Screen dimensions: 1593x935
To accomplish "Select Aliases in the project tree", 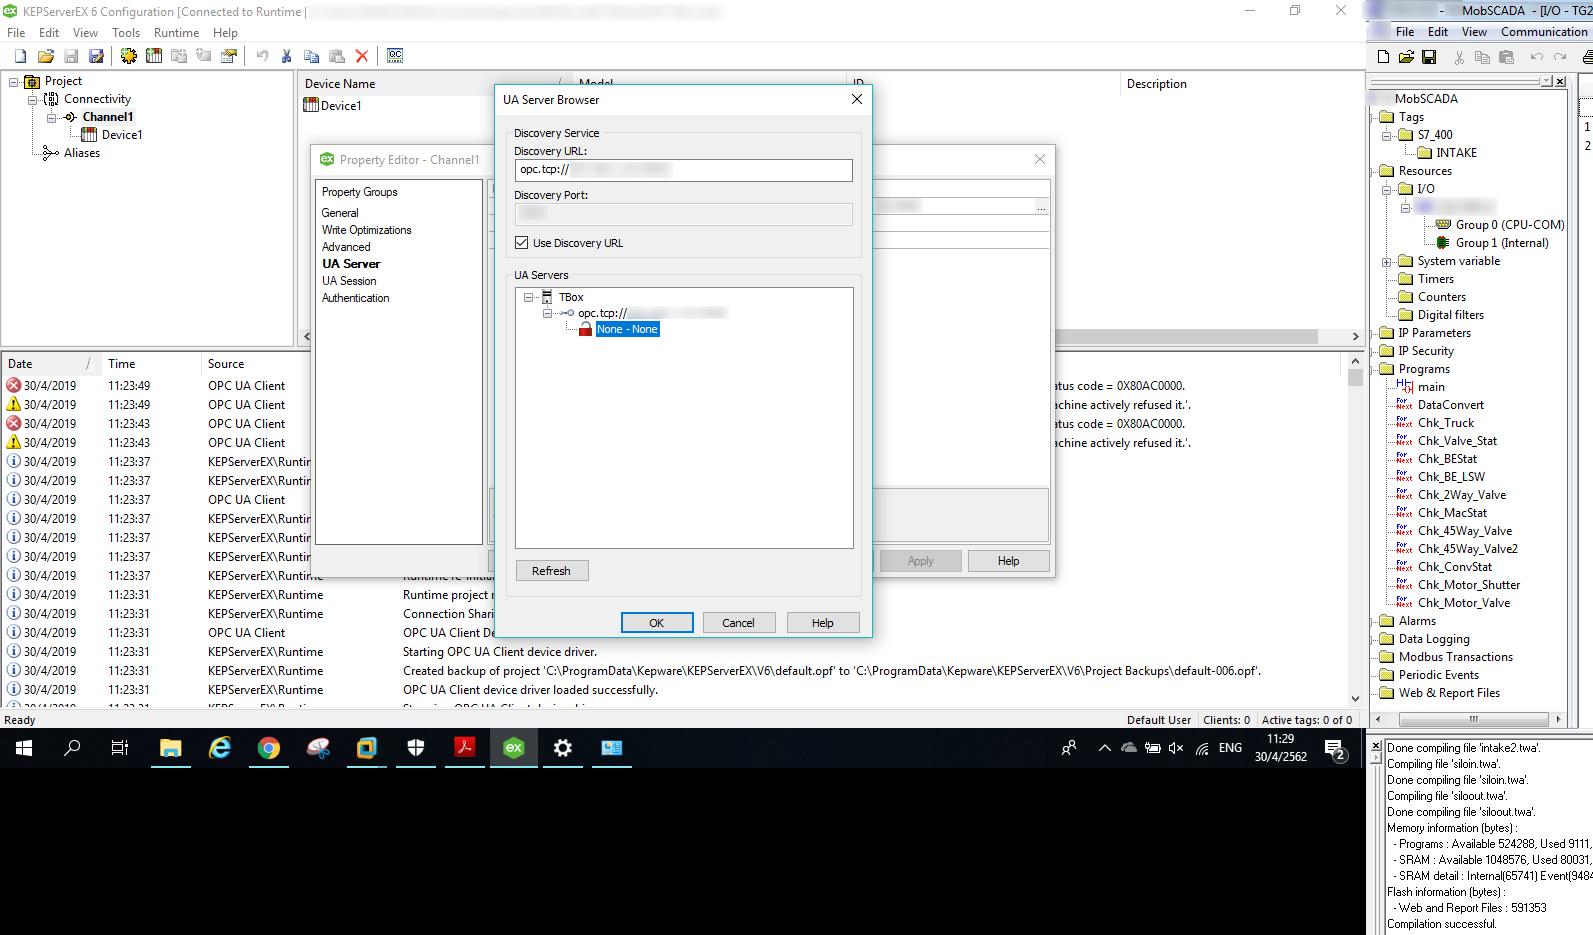I will point(82,153).
